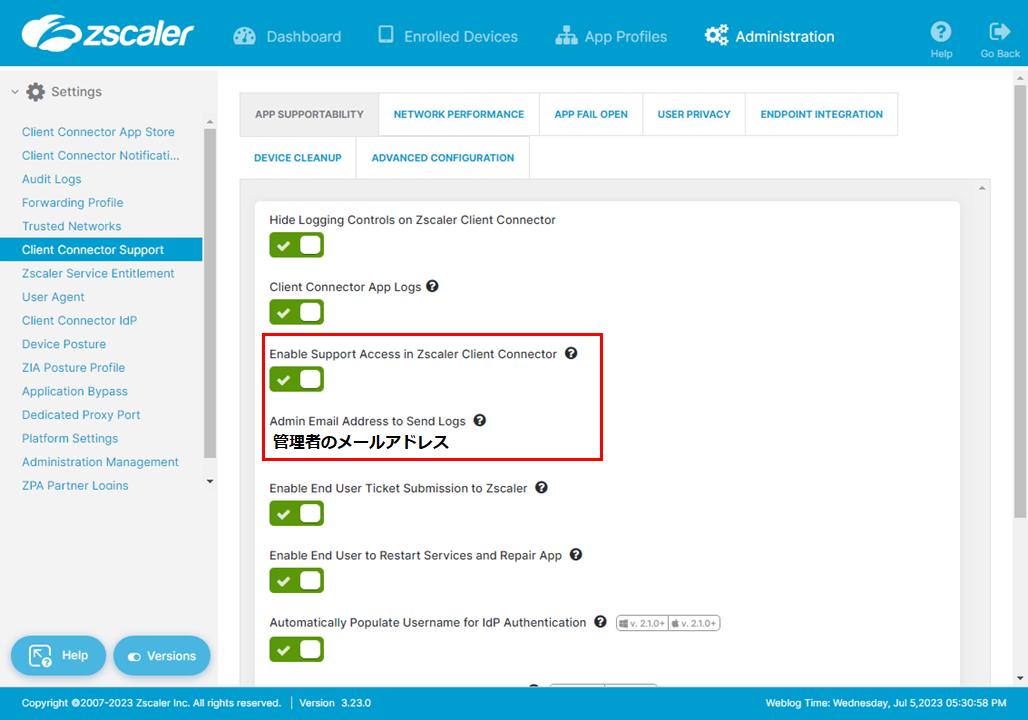Toggle Enable End User to Restart Services
The width and height of the screenshot is (1028, 720).
coord(296,580)
